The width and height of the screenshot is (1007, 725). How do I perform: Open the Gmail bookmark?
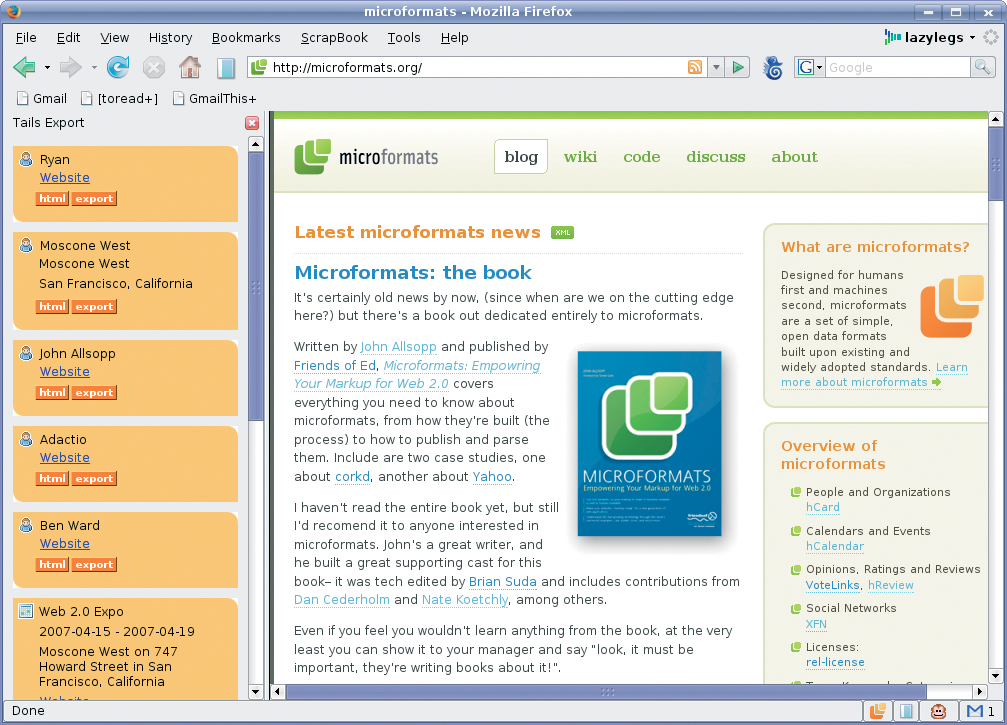(42, 98)
